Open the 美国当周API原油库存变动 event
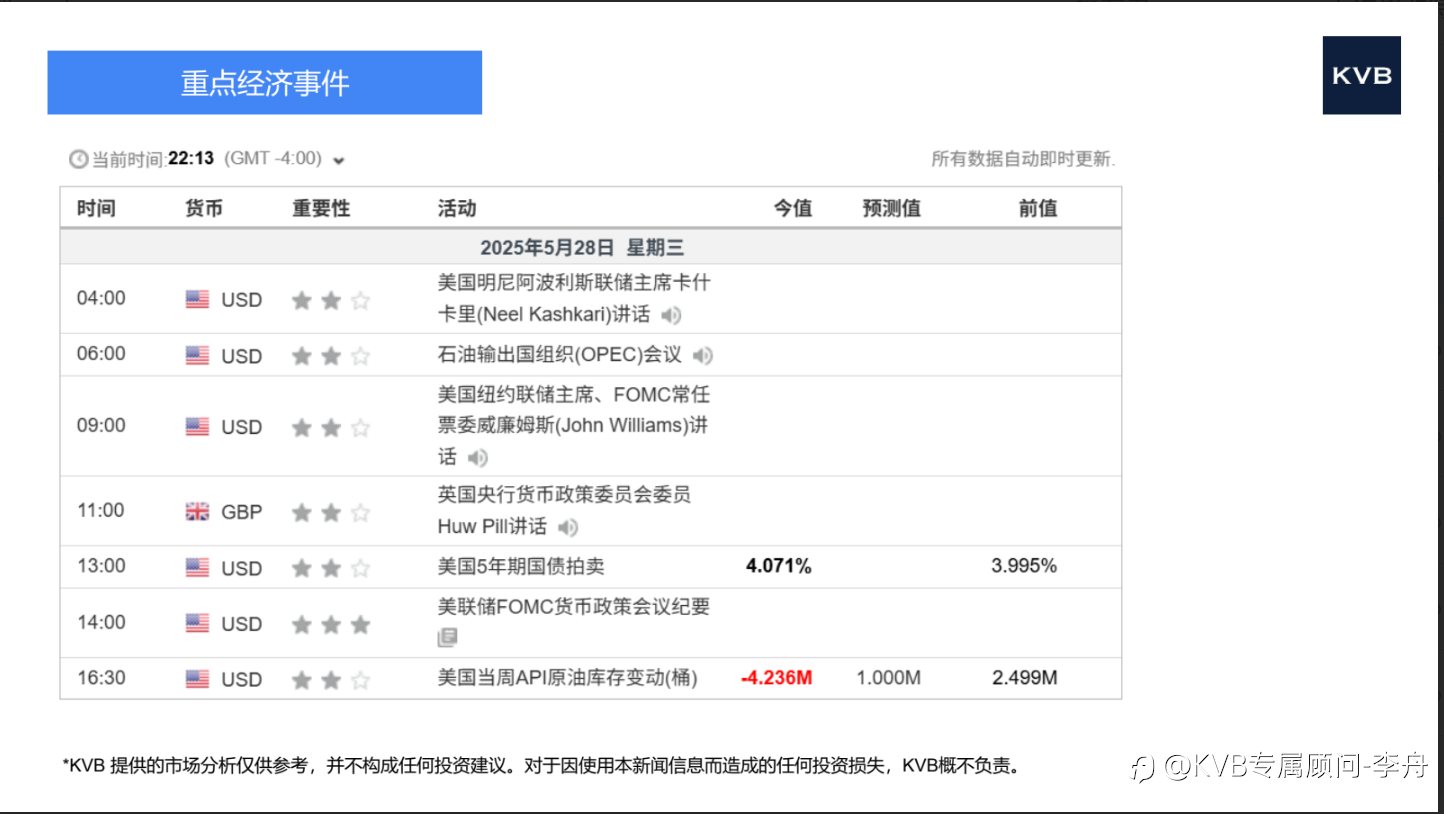This screenshot has width=1444, height=814. click(567, 678)
